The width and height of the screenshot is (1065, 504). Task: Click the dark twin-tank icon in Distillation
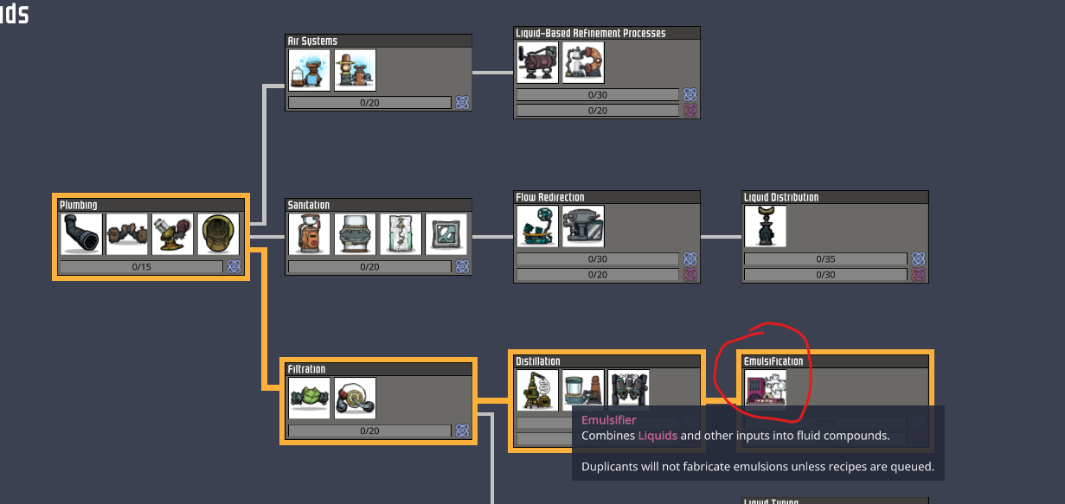coord(628,390)
